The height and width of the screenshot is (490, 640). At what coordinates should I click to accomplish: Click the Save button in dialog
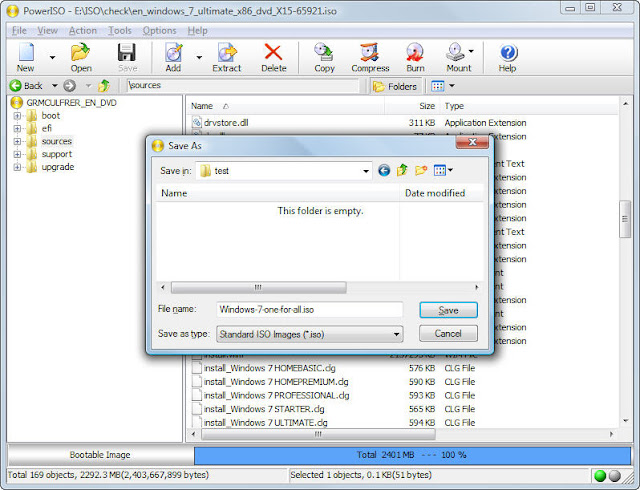click(x=448, y=310)
